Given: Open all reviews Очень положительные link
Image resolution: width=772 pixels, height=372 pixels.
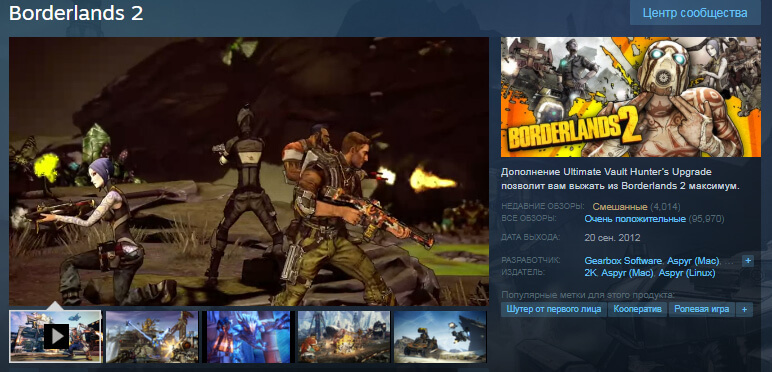Looking at the screenshot, I should 635,218.
